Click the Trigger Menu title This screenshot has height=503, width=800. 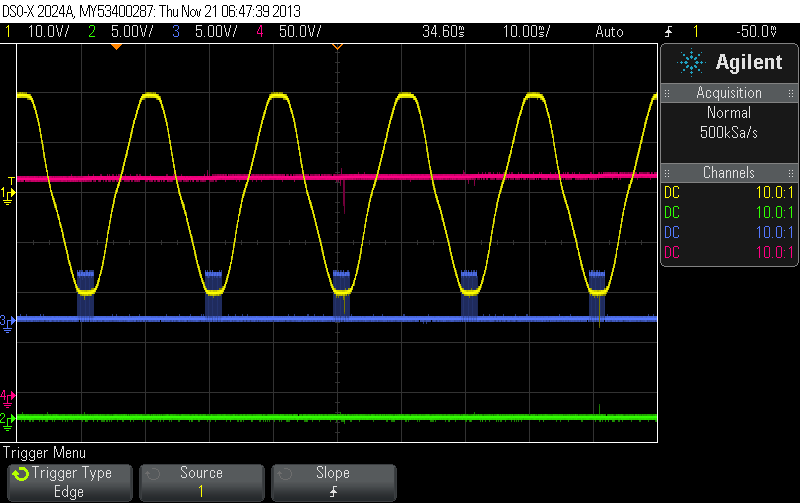point(44,453)
